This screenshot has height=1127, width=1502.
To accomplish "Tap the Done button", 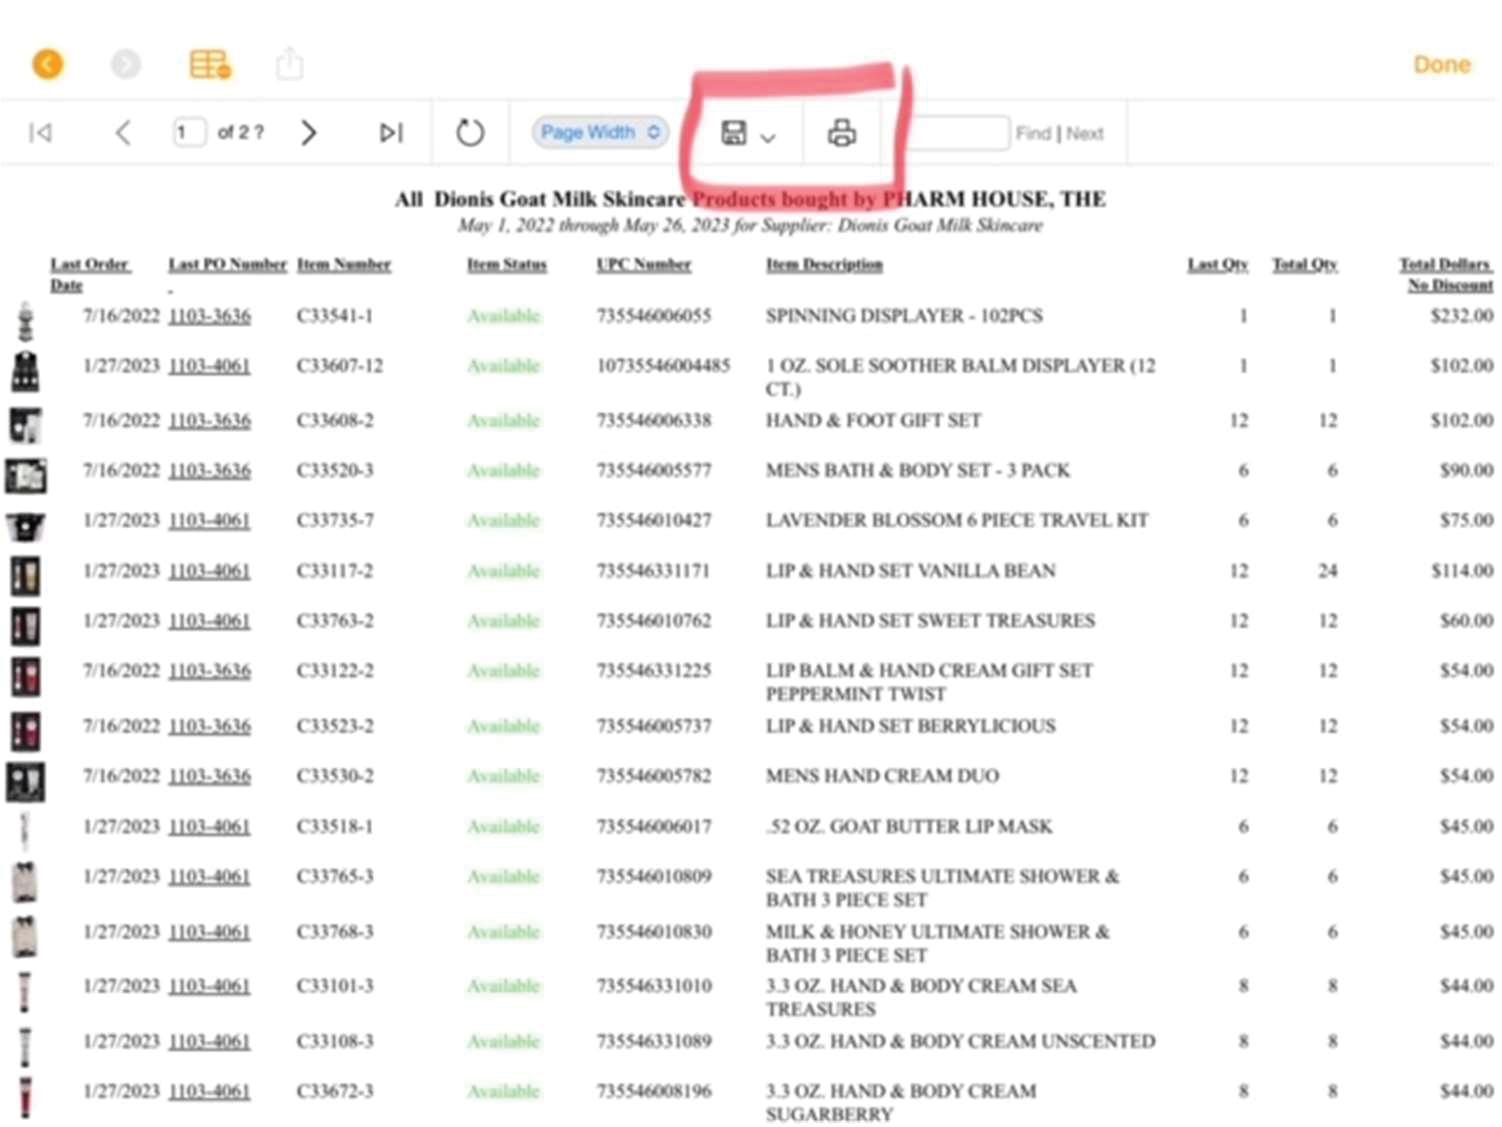I will pyautogui.click(x=1442, y=64).
